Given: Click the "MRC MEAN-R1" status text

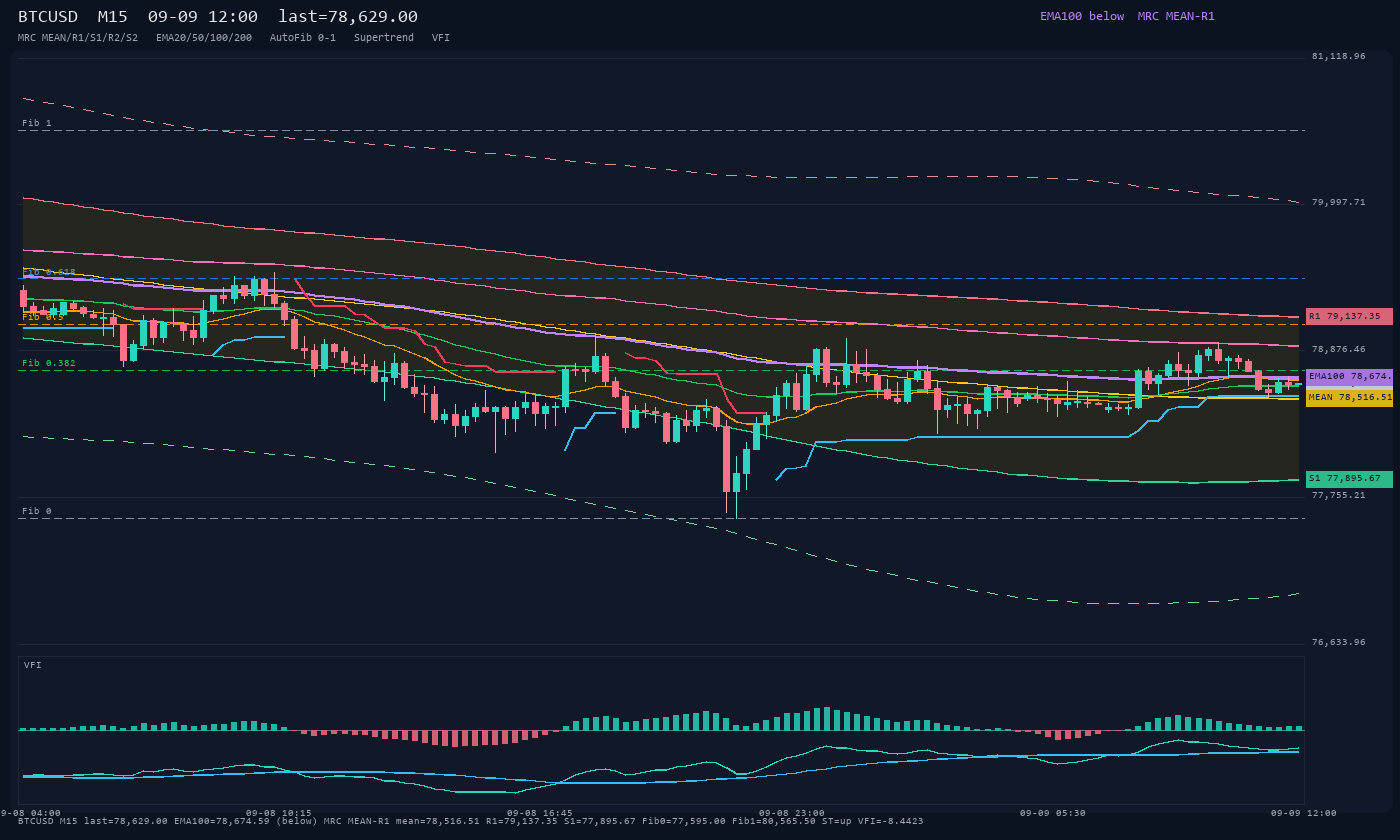Looking at the screenshot, I should 1176,16.
